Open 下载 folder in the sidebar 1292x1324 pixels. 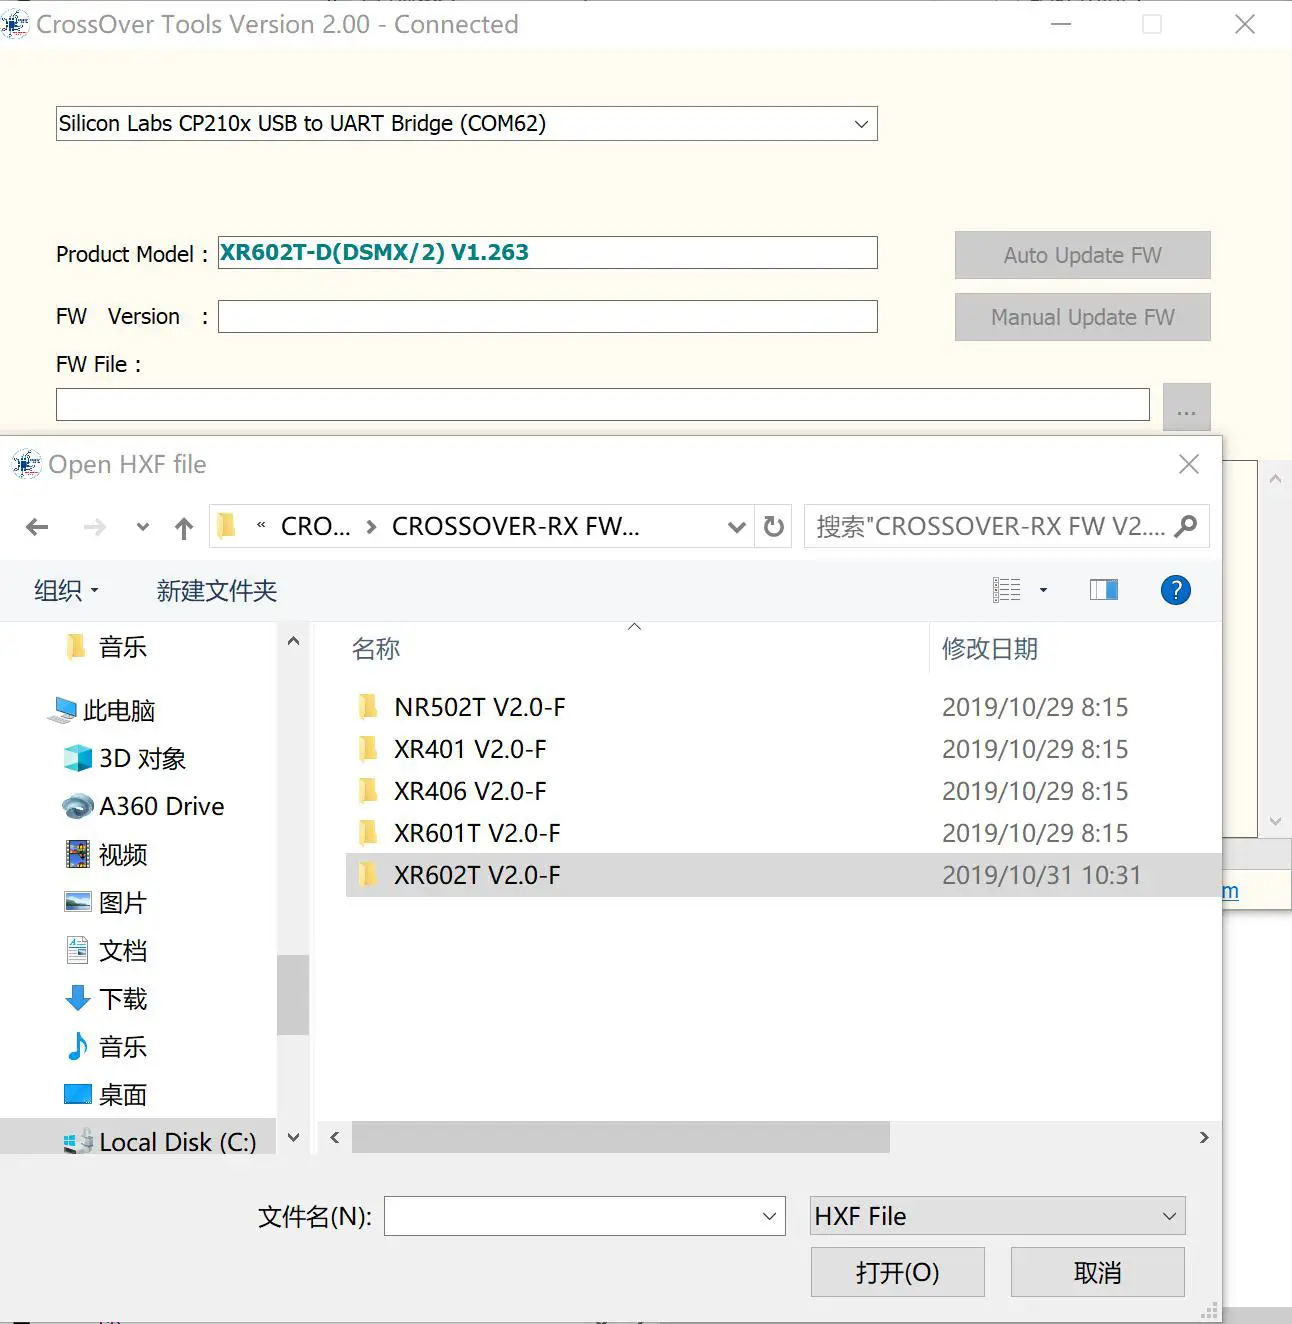(x=123, y=999)
